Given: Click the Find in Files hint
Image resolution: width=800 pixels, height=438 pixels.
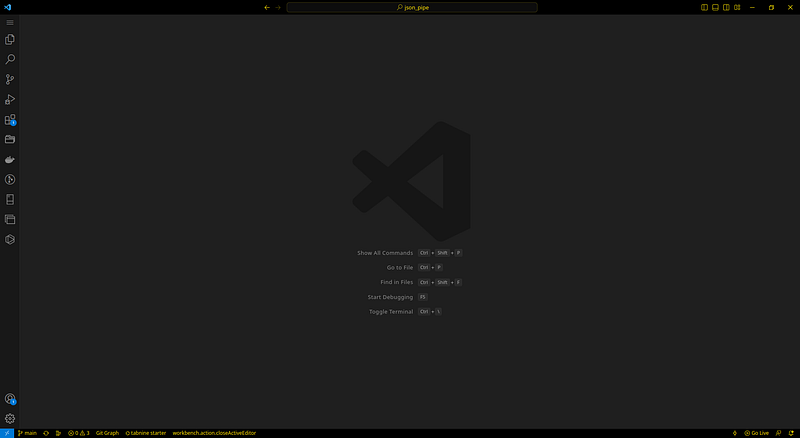Looking at the screenshot, I should [x=396, y=282].
